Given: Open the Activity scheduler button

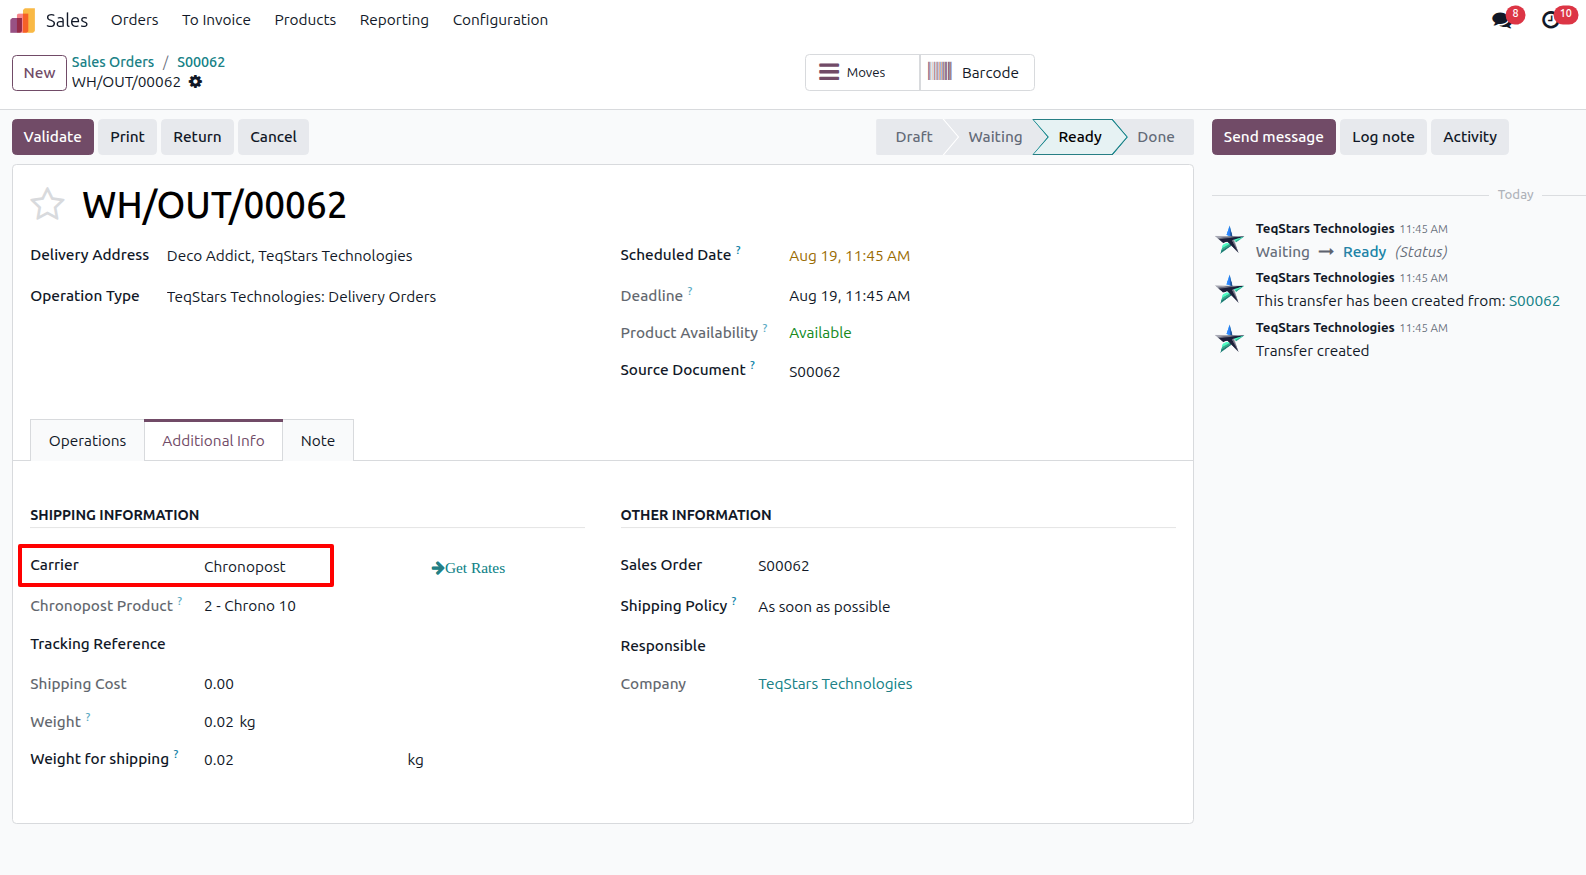Looking at the screenshot, I should [1469, 137].
